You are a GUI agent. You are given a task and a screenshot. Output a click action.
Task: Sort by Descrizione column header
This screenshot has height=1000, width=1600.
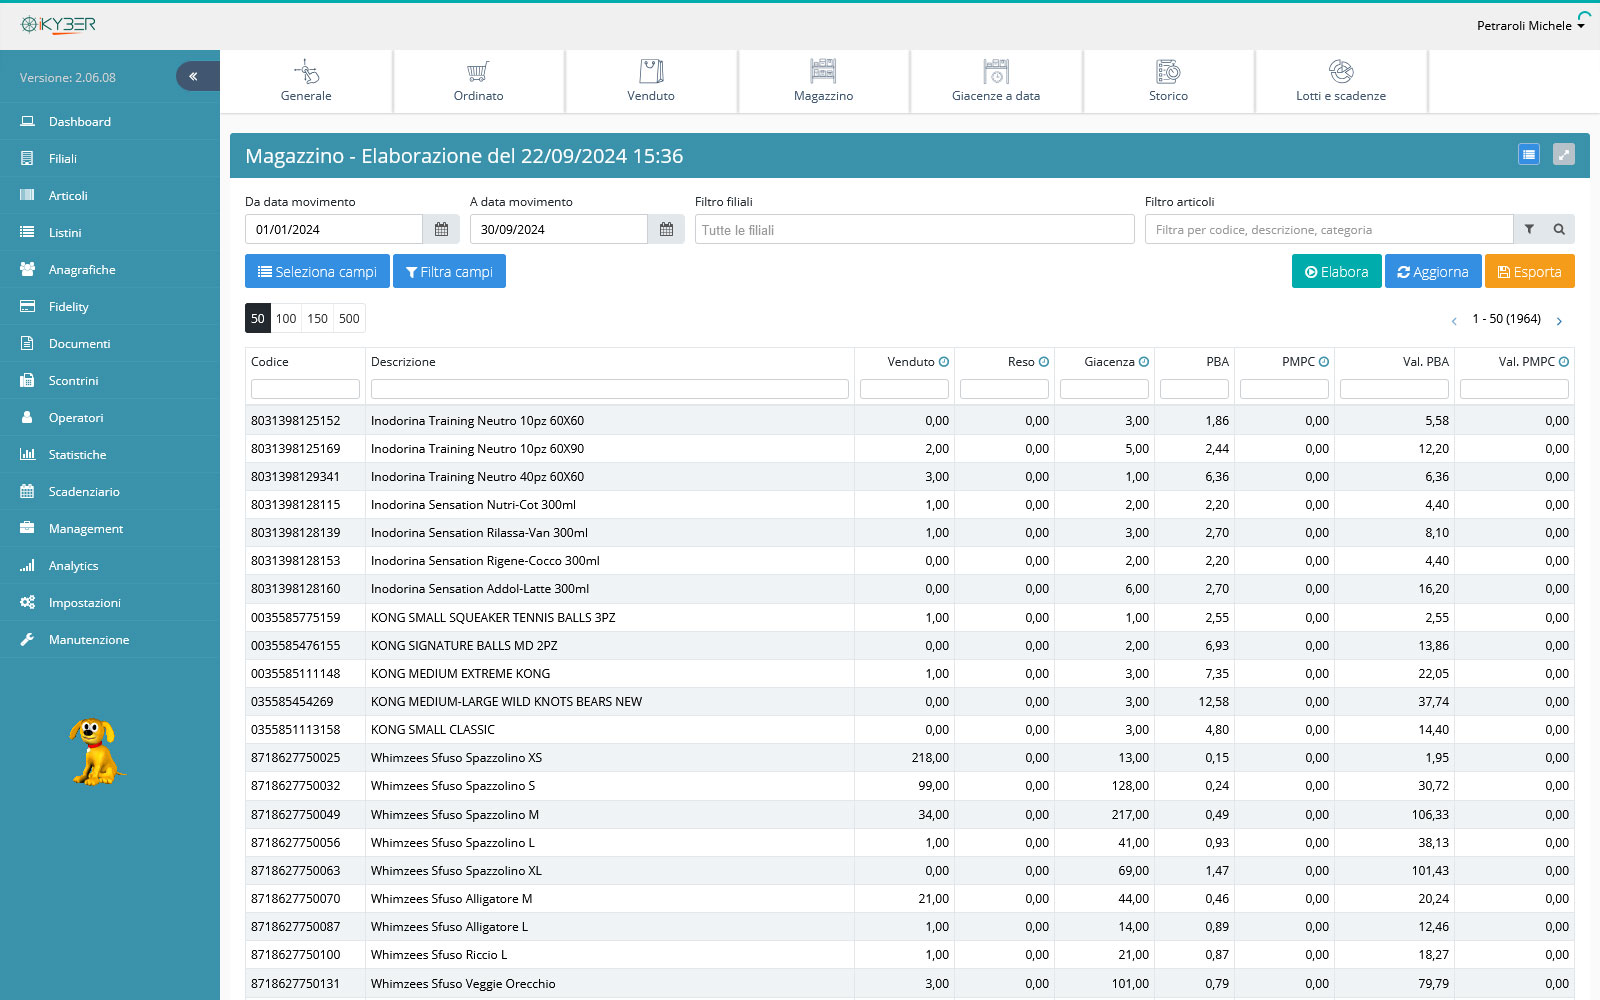403,362
